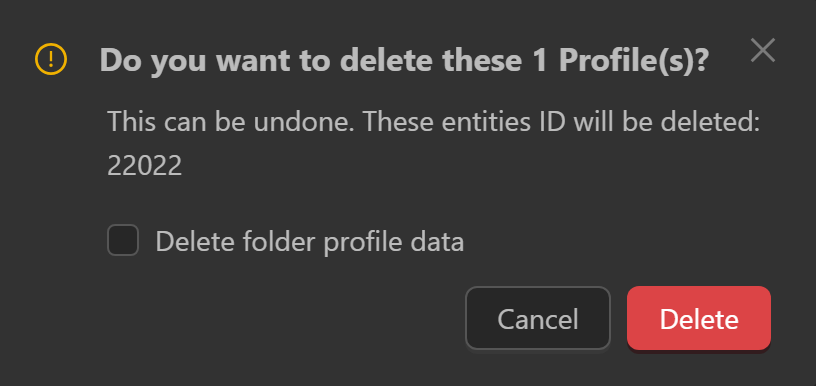Click the yellow warning exclamation icon
The height and width of the screenshot is (386, 816).
click(x=51, y=59)
